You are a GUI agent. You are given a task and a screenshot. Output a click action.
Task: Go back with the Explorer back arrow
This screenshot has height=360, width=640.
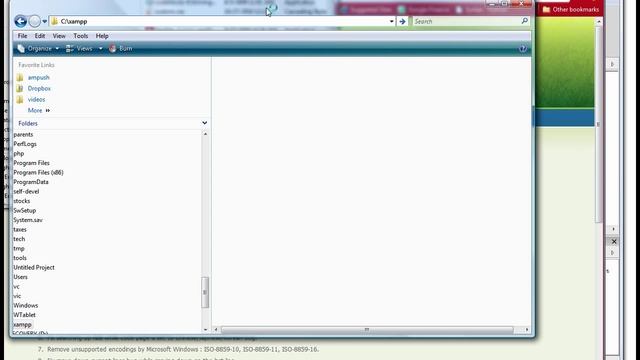coord(20,21)
